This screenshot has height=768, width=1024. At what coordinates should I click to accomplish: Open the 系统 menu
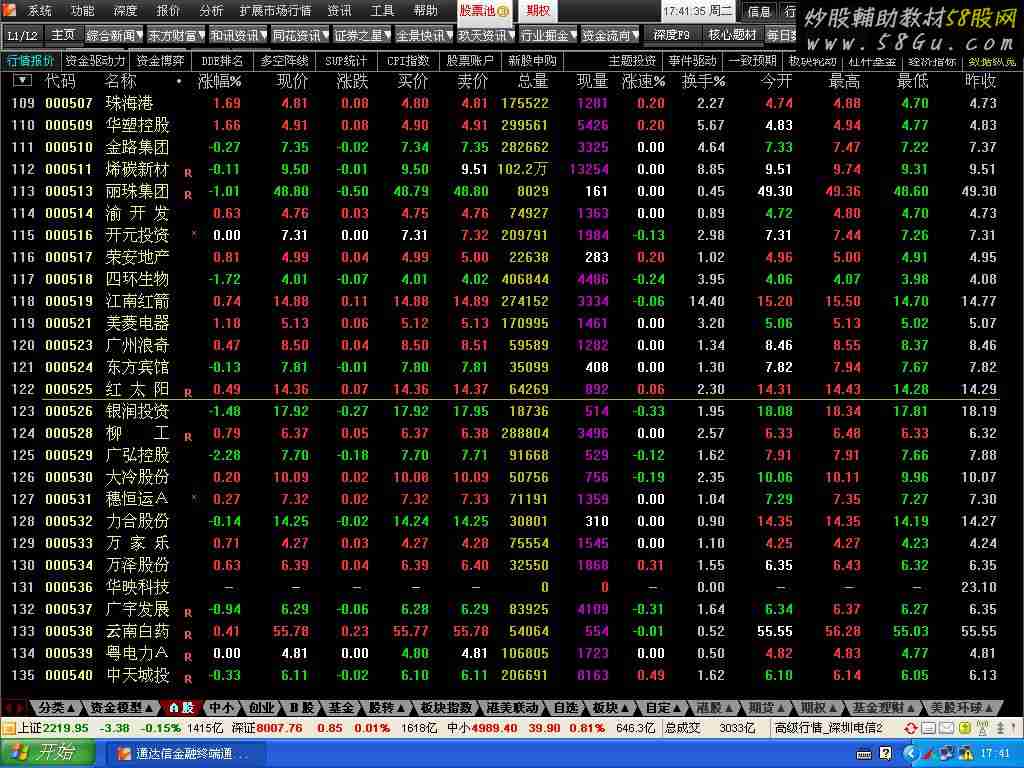pos(39,10)
